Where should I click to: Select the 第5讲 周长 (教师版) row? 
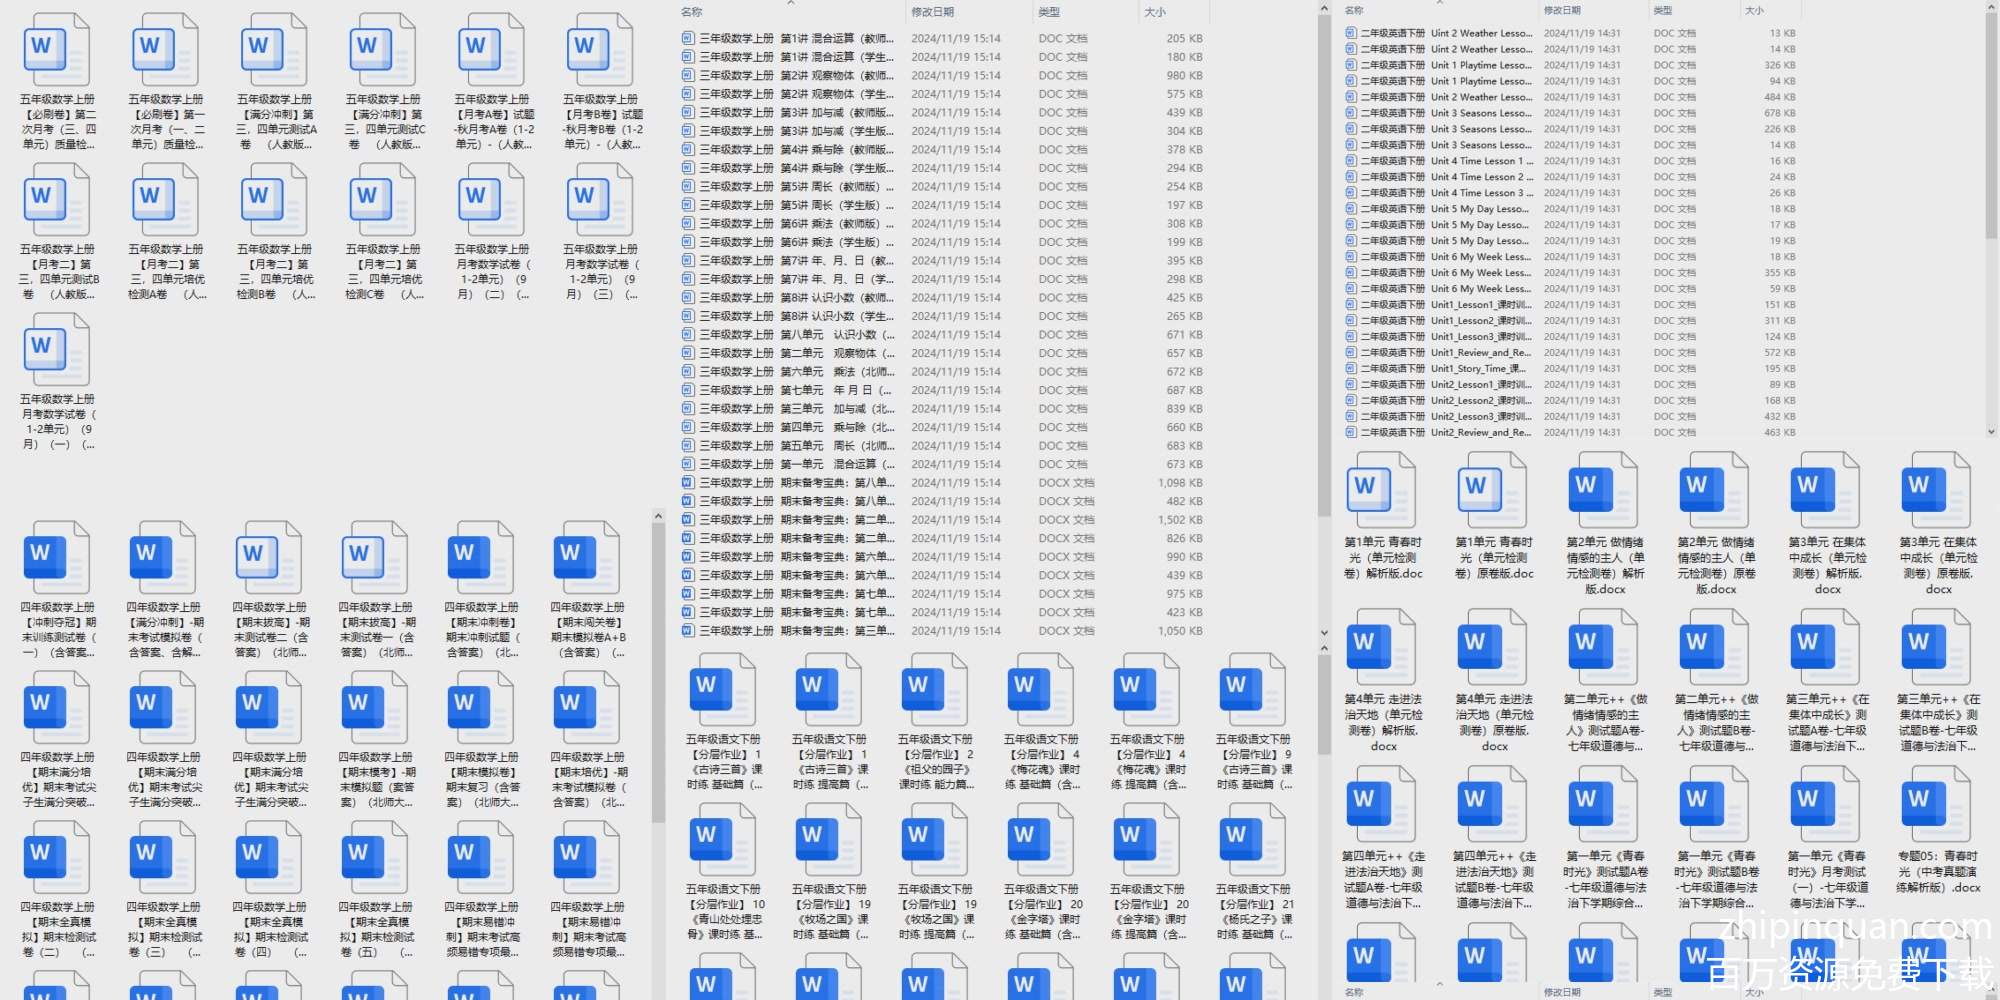click(x=790, y=187)
